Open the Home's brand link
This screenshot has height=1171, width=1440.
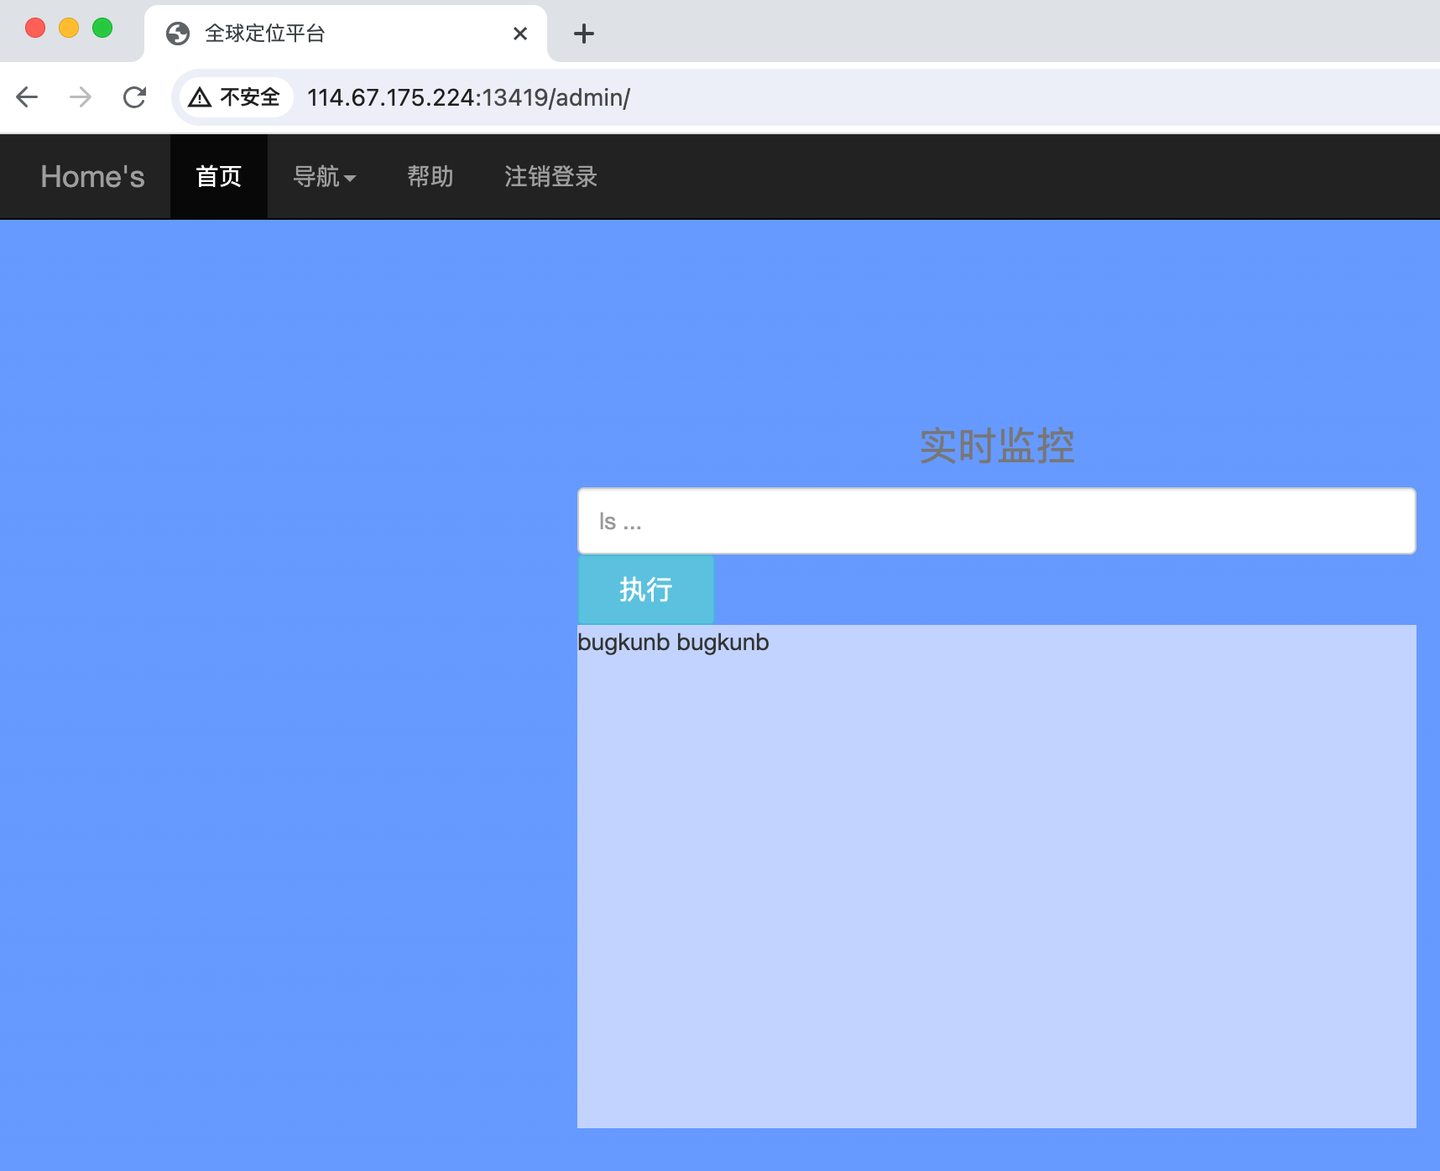coord(93,177)
